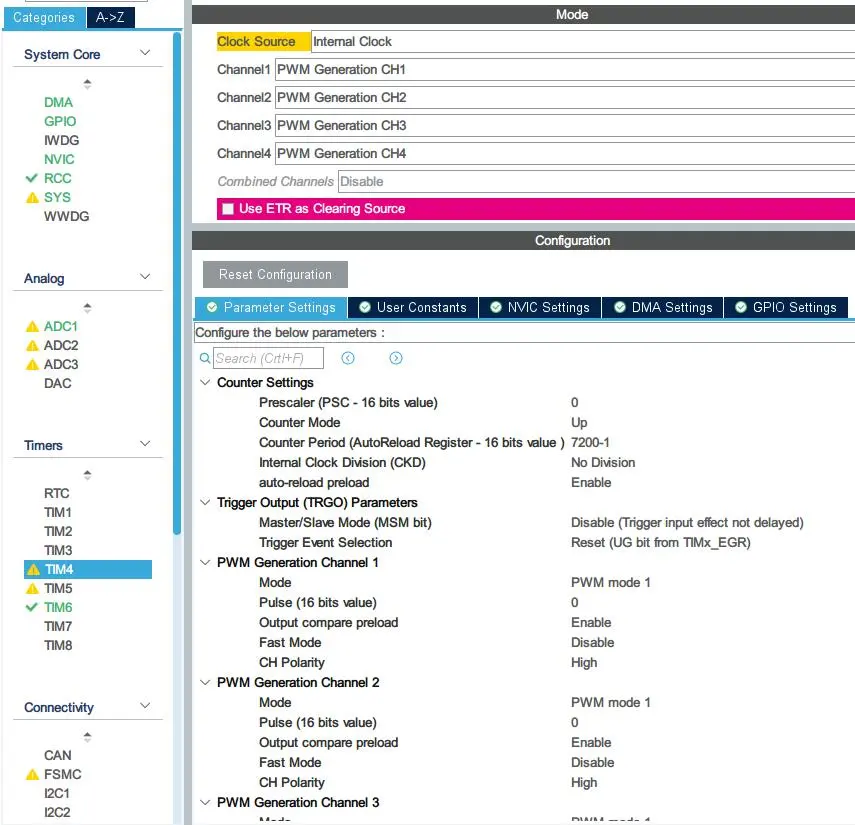This screenshot has width=855, height=825.
Task: Click the warning icon next to ADC1
Action: click(x=32, y=327)
